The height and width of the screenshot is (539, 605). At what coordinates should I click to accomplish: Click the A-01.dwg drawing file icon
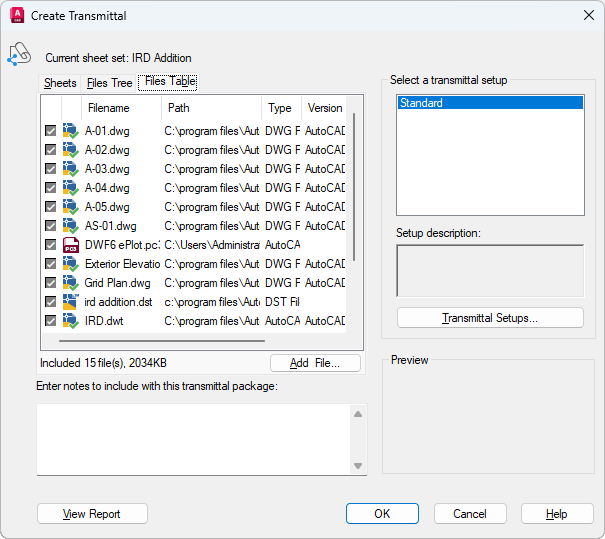71,131
